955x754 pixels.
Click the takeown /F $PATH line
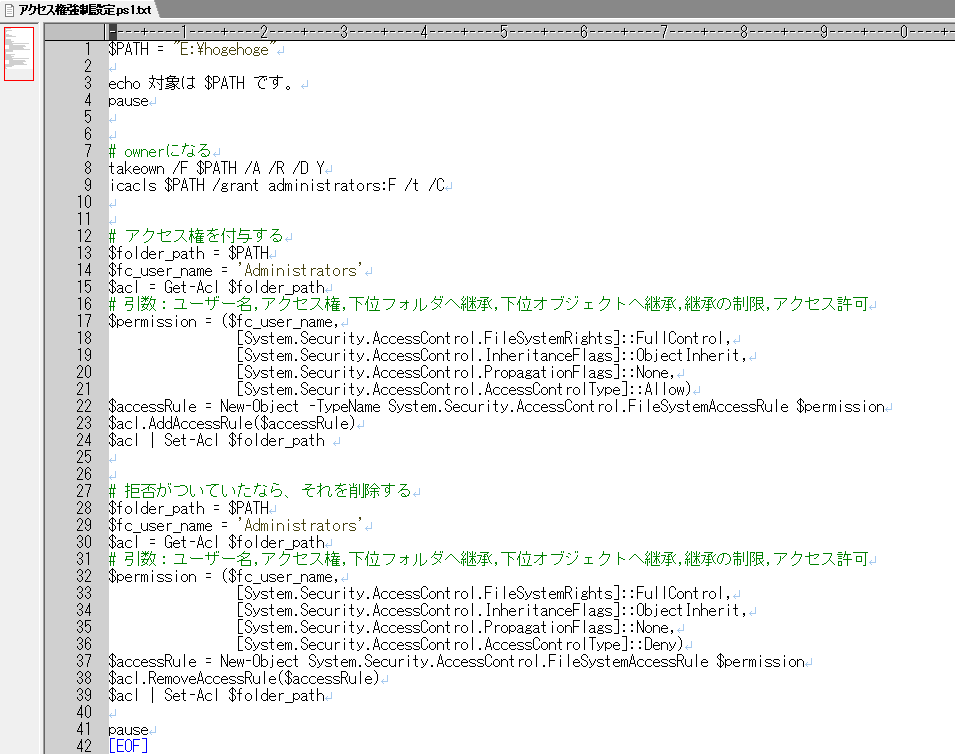coord(216,168)
